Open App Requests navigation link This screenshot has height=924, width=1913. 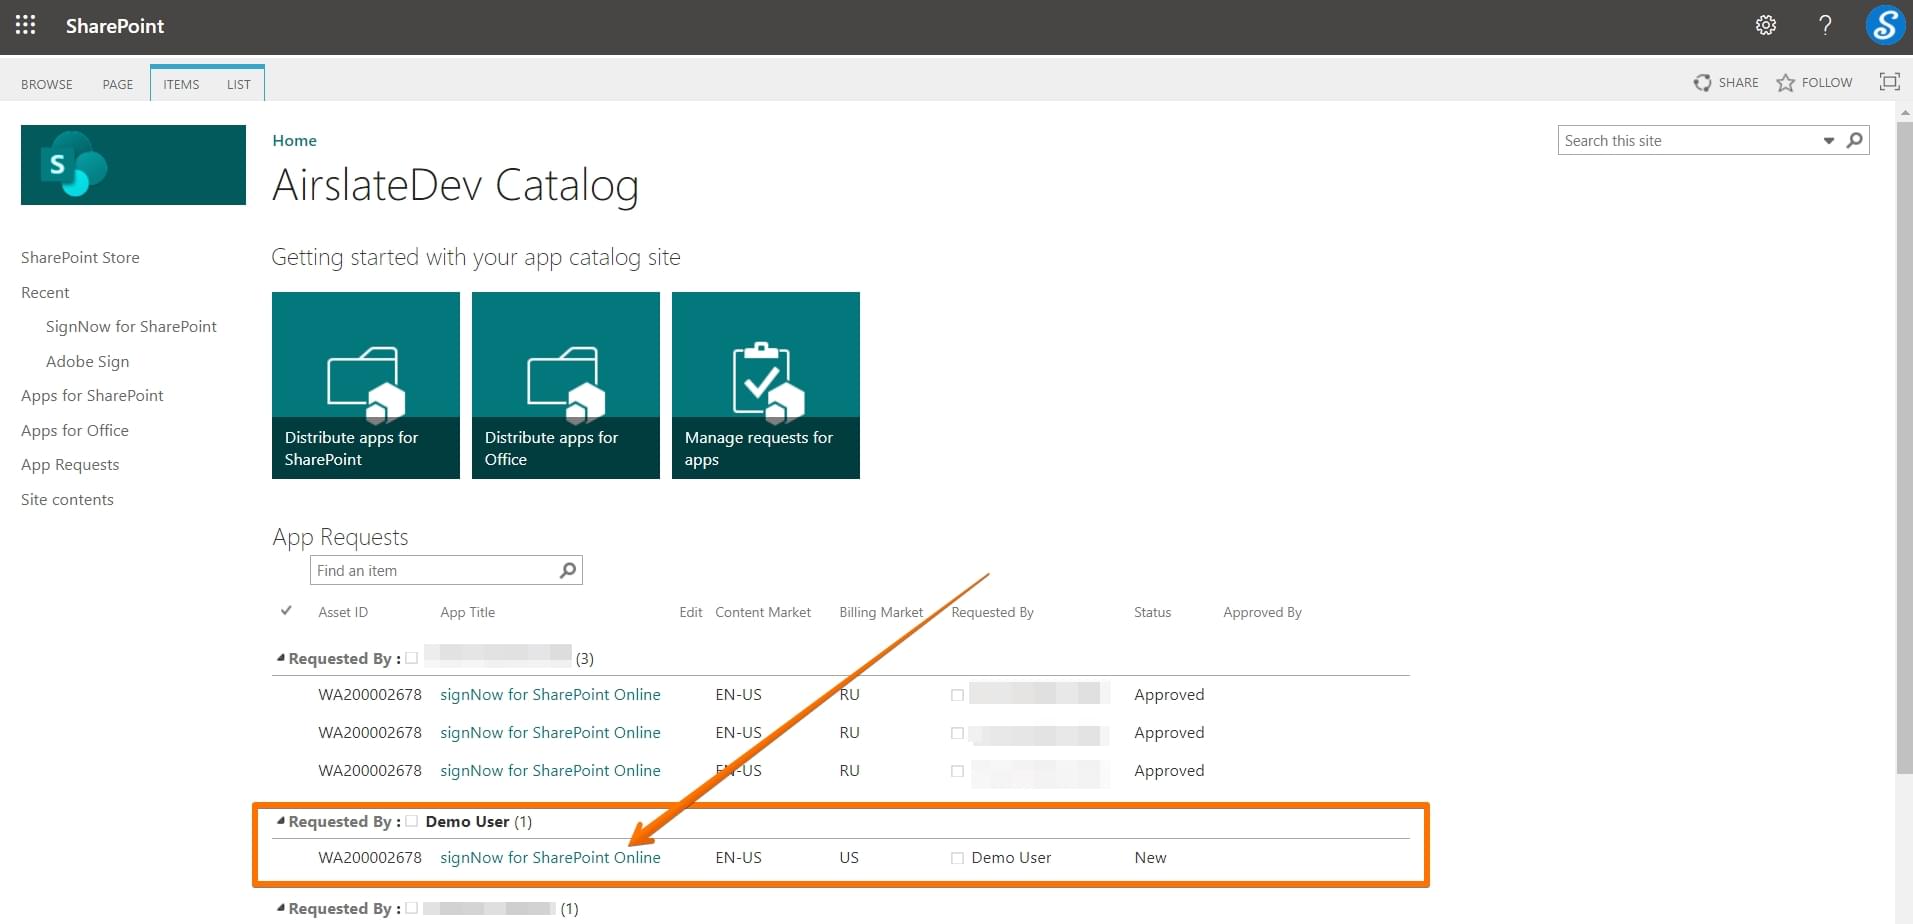click(x=70, y=465)
